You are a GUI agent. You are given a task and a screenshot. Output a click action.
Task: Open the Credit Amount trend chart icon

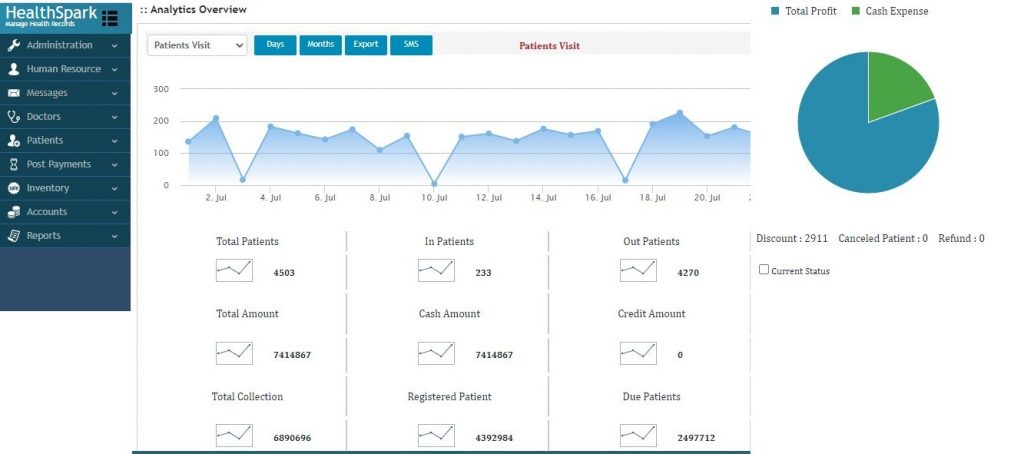(638, 353)
